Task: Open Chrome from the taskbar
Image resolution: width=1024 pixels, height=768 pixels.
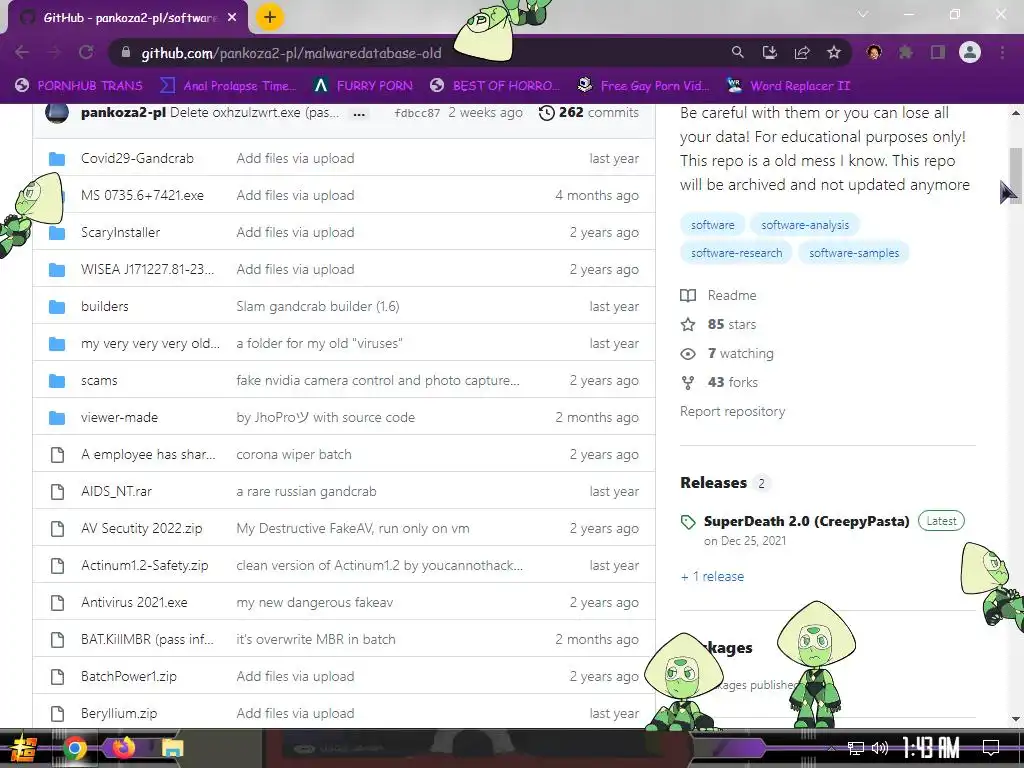Action: [x=75, y=748]
